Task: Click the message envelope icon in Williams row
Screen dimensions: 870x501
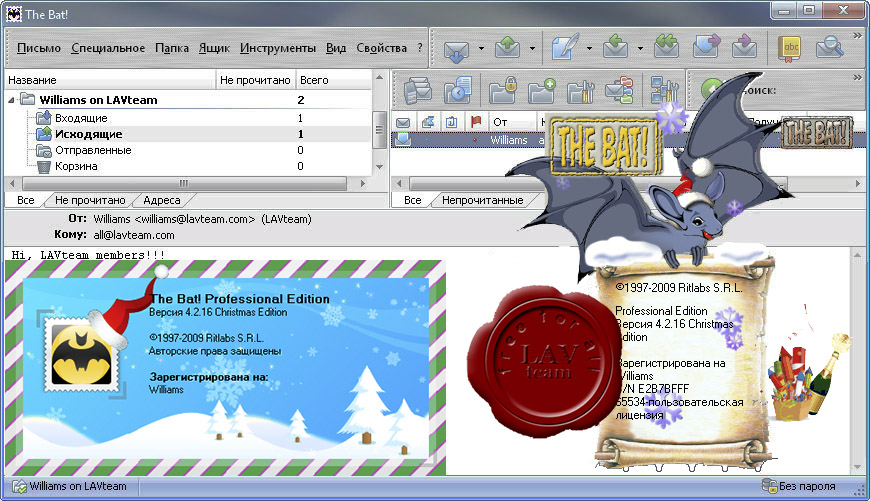Action: [403, 140]
